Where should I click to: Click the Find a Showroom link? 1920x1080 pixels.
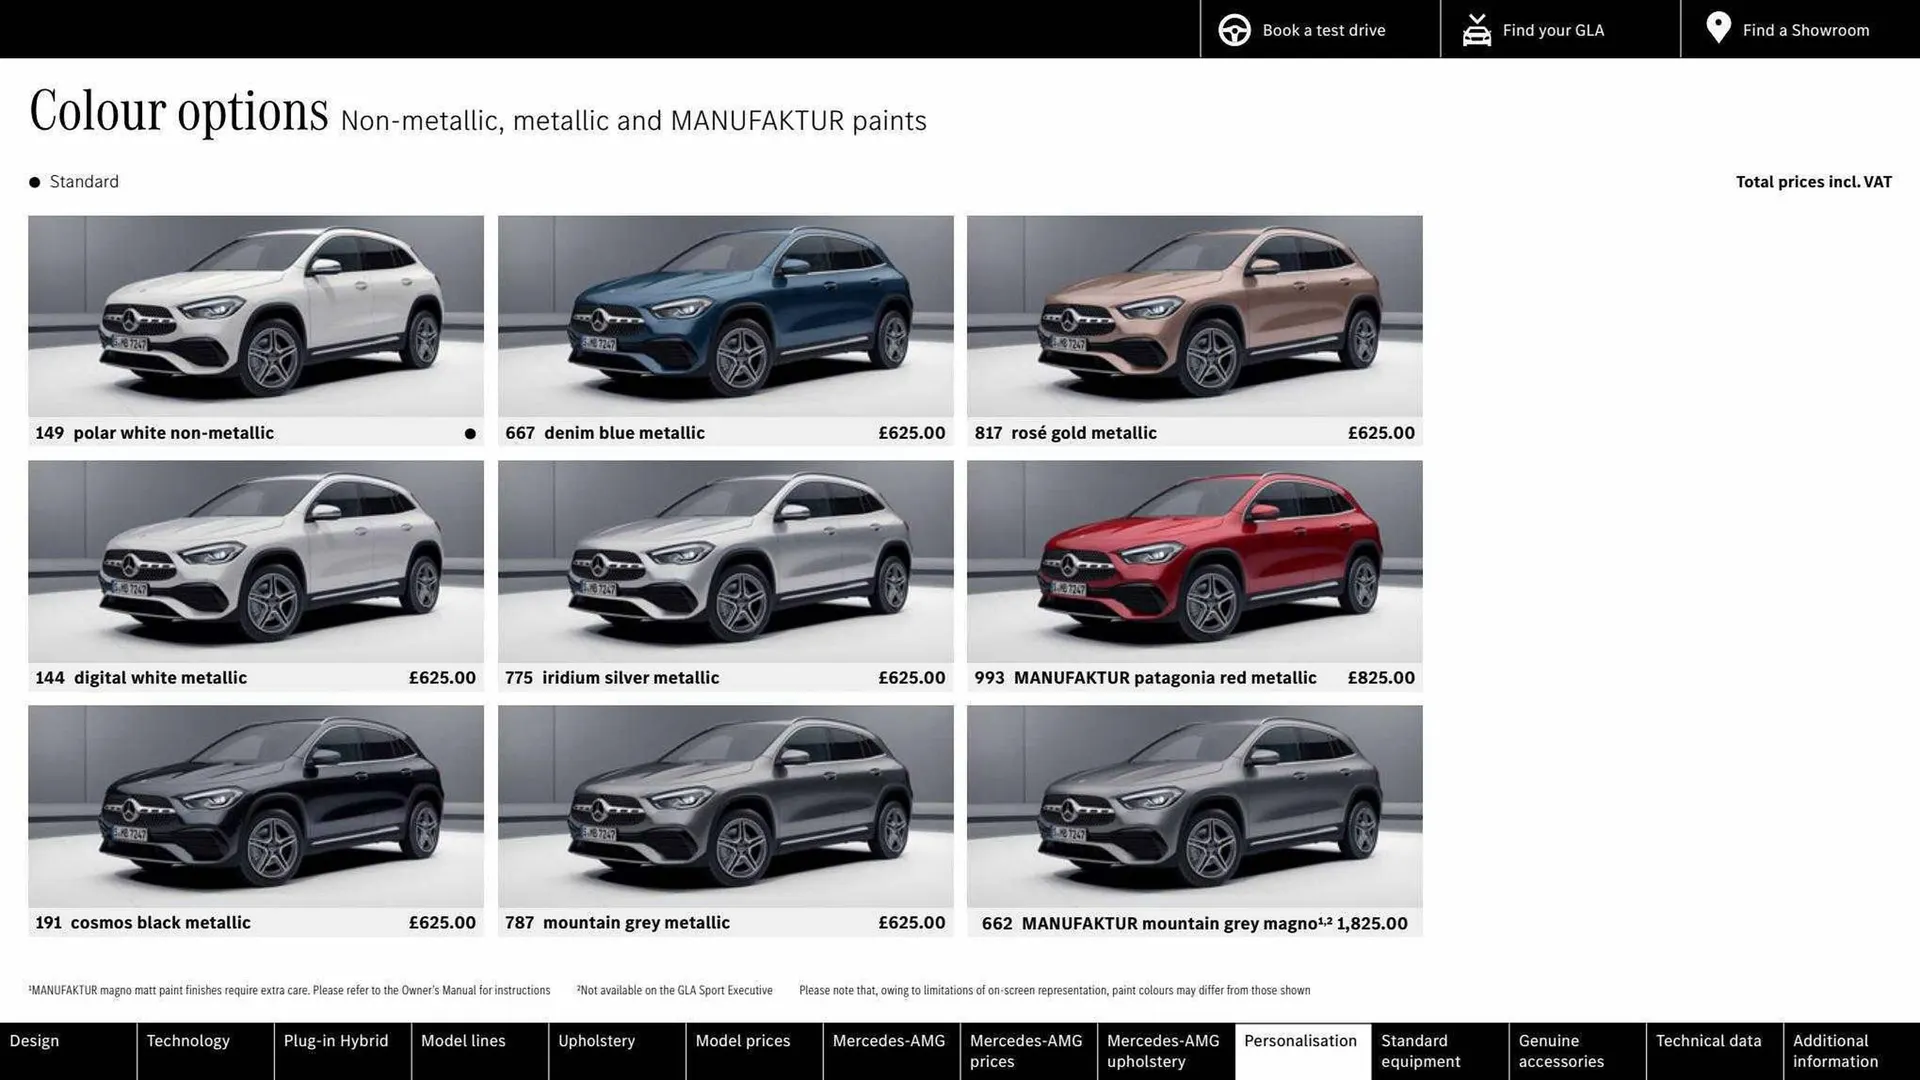coord(1805,29)
